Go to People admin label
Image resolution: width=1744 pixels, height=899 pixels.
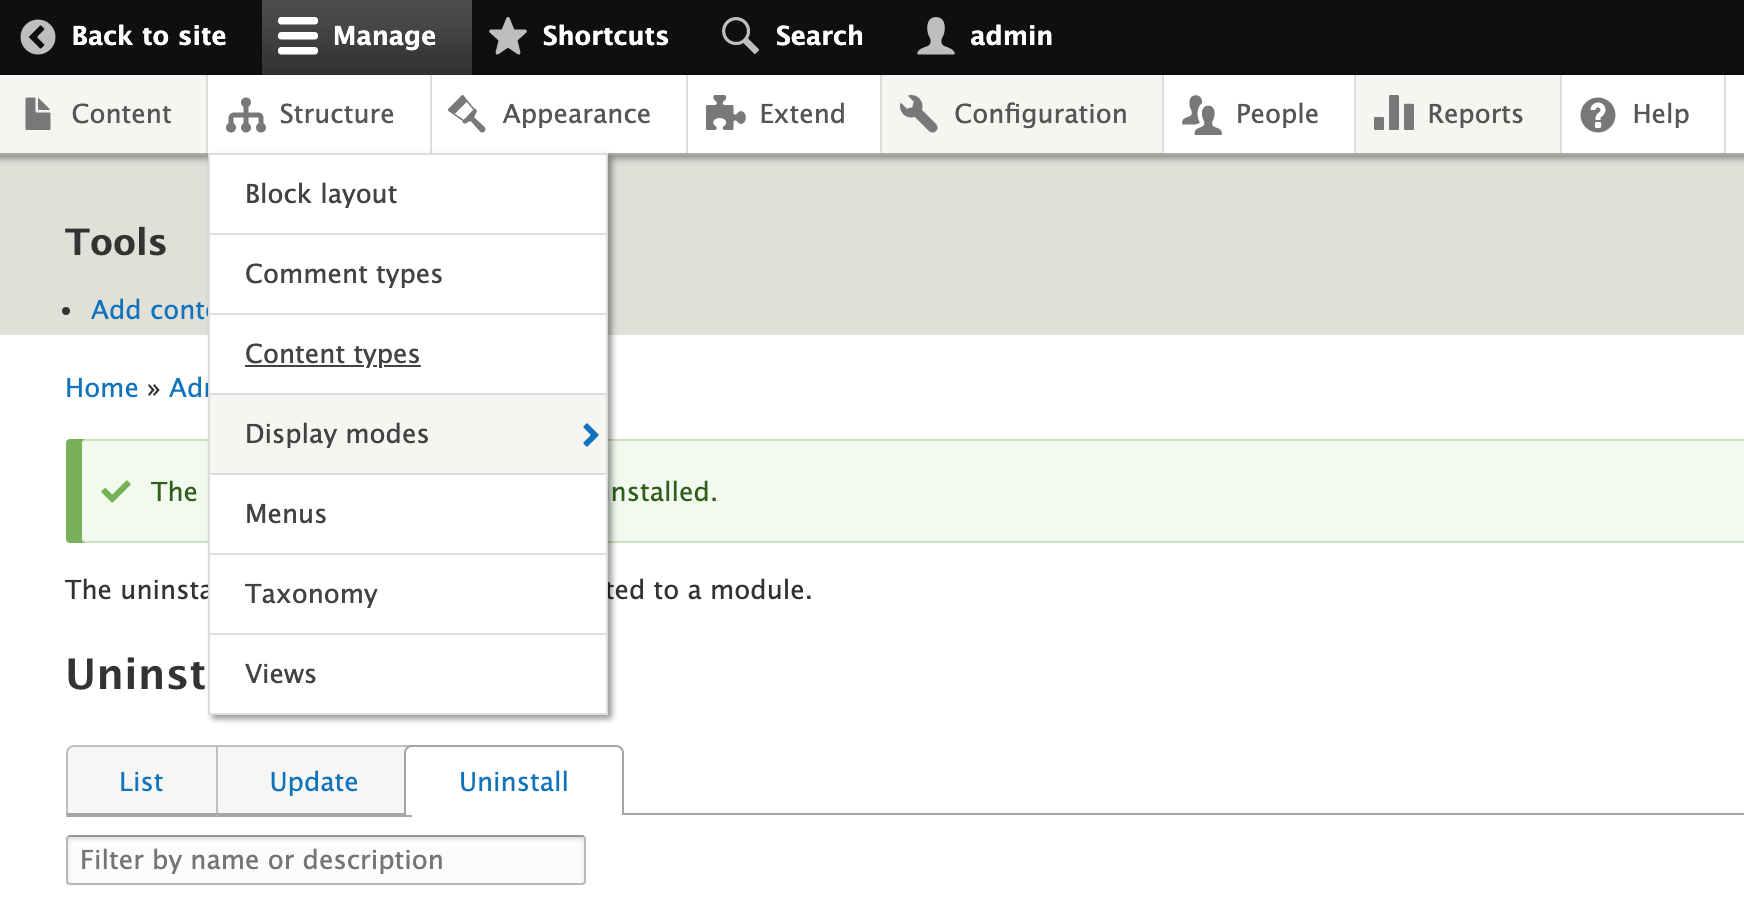(1277, 114)
